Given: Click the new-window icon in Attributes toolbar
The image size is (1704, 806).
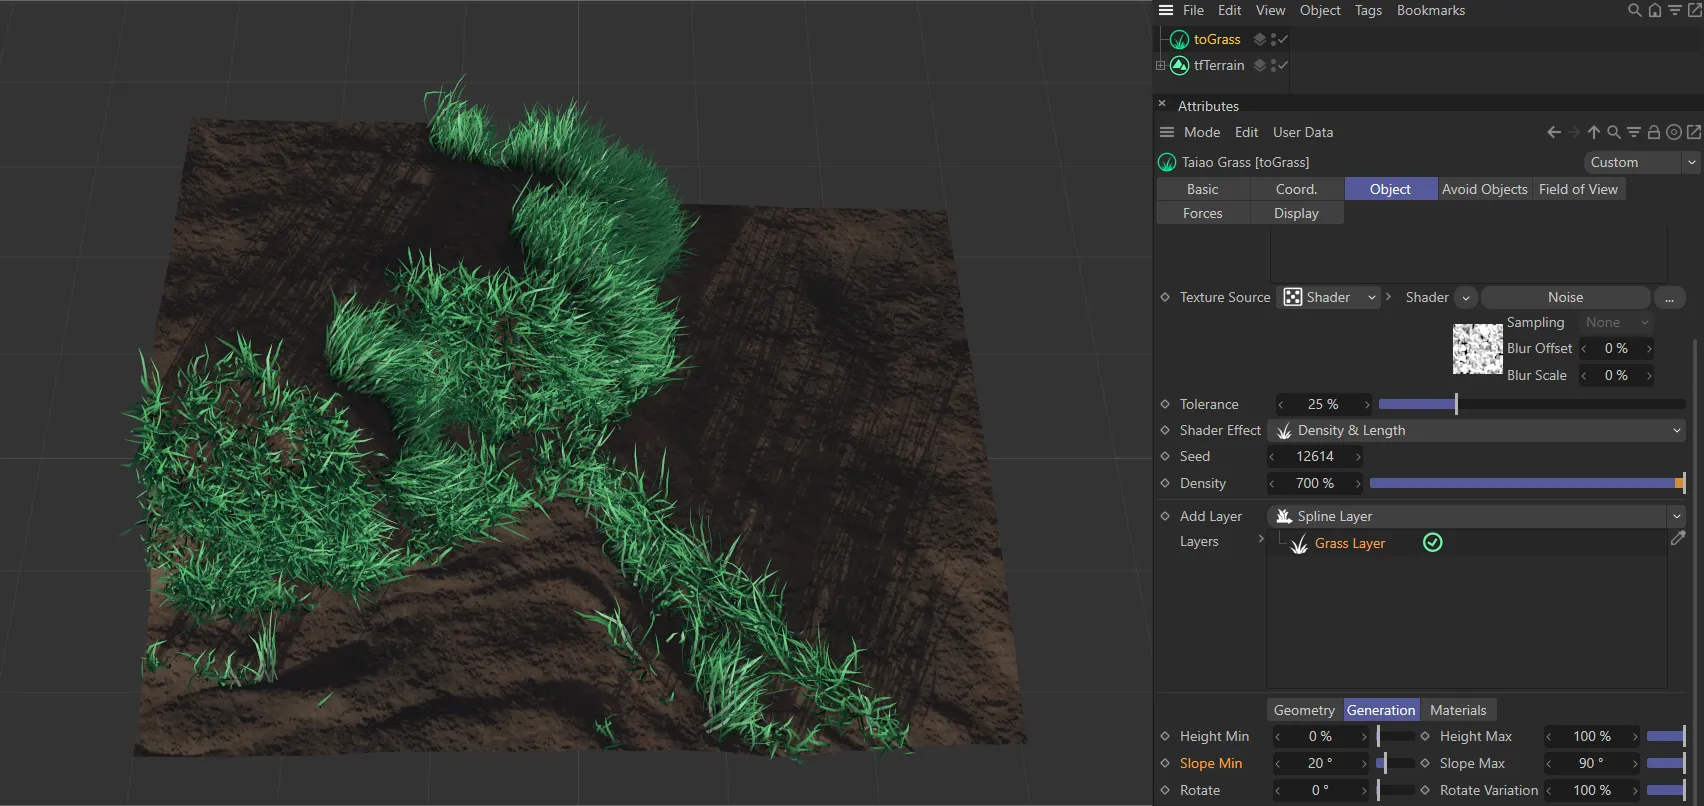Looking at the screenshot, I should tap(1694, 132).
